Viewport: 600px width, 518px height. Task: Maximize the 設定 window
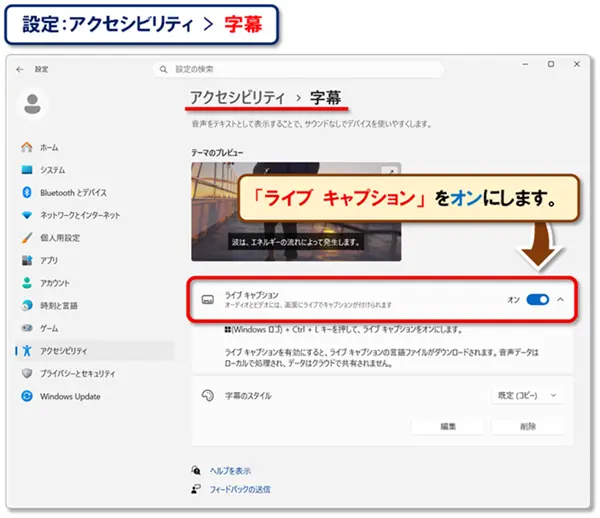(551, 64)
